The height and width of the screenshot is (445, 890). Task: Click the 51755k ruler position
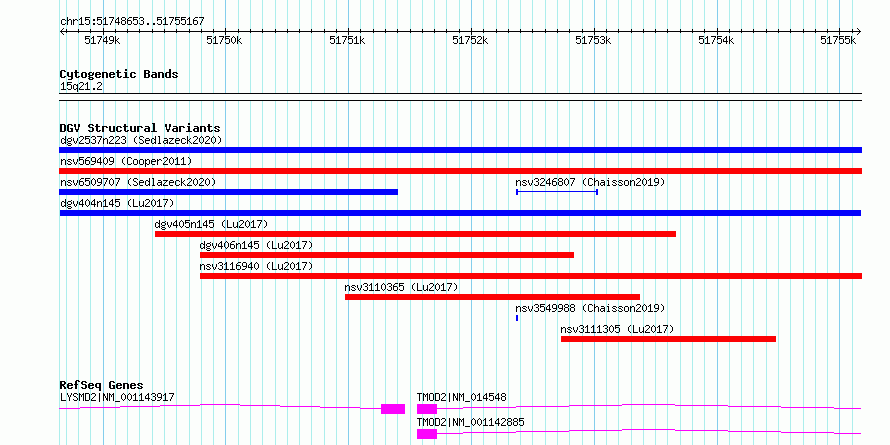click(x=839, y=40)
